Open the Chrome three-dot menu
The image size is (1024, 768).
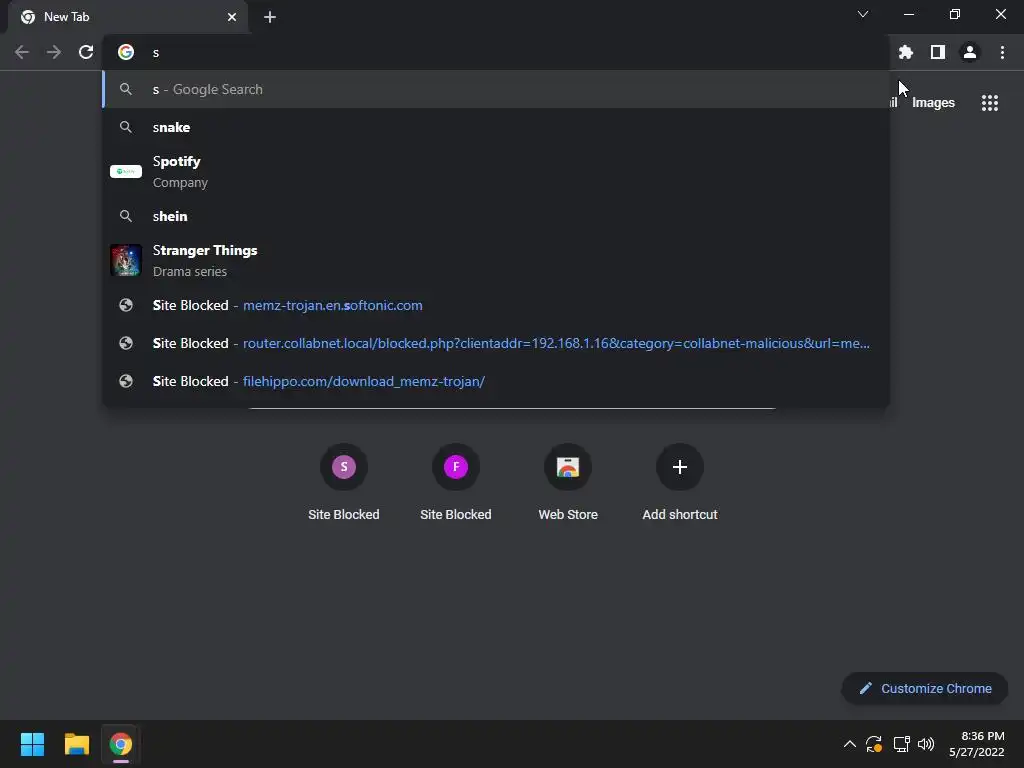[x=1002, y=52]
